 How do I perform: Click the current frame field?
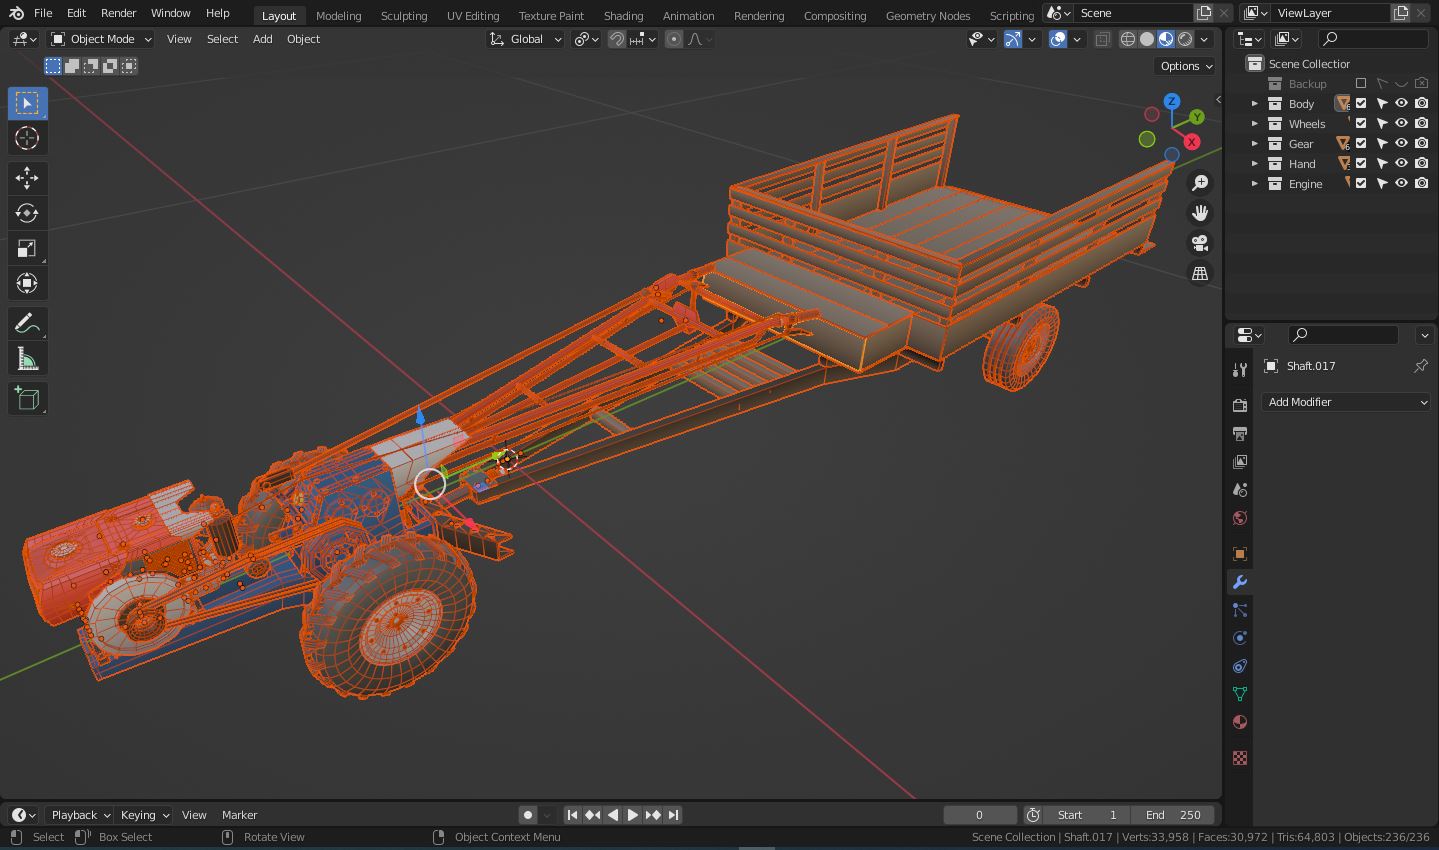980,815
